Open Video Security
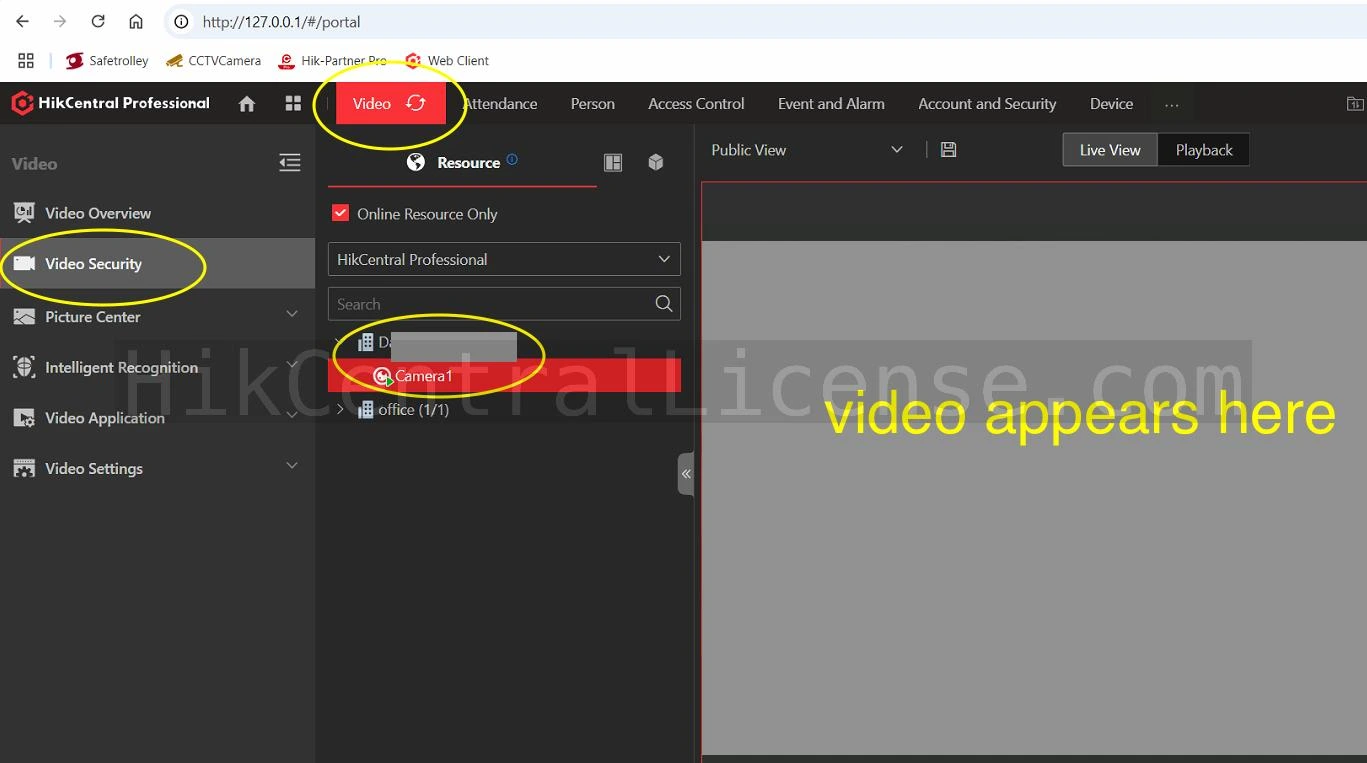 [x=157, y=264]
